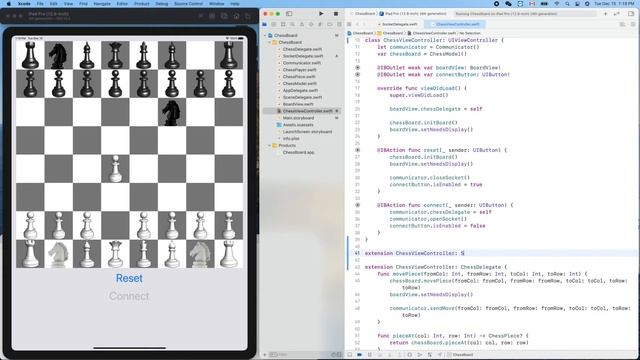This screenshot has height=360, width=640.
Task: Select SocketDelegate.swift in the navigator
Action: (303, 56)
